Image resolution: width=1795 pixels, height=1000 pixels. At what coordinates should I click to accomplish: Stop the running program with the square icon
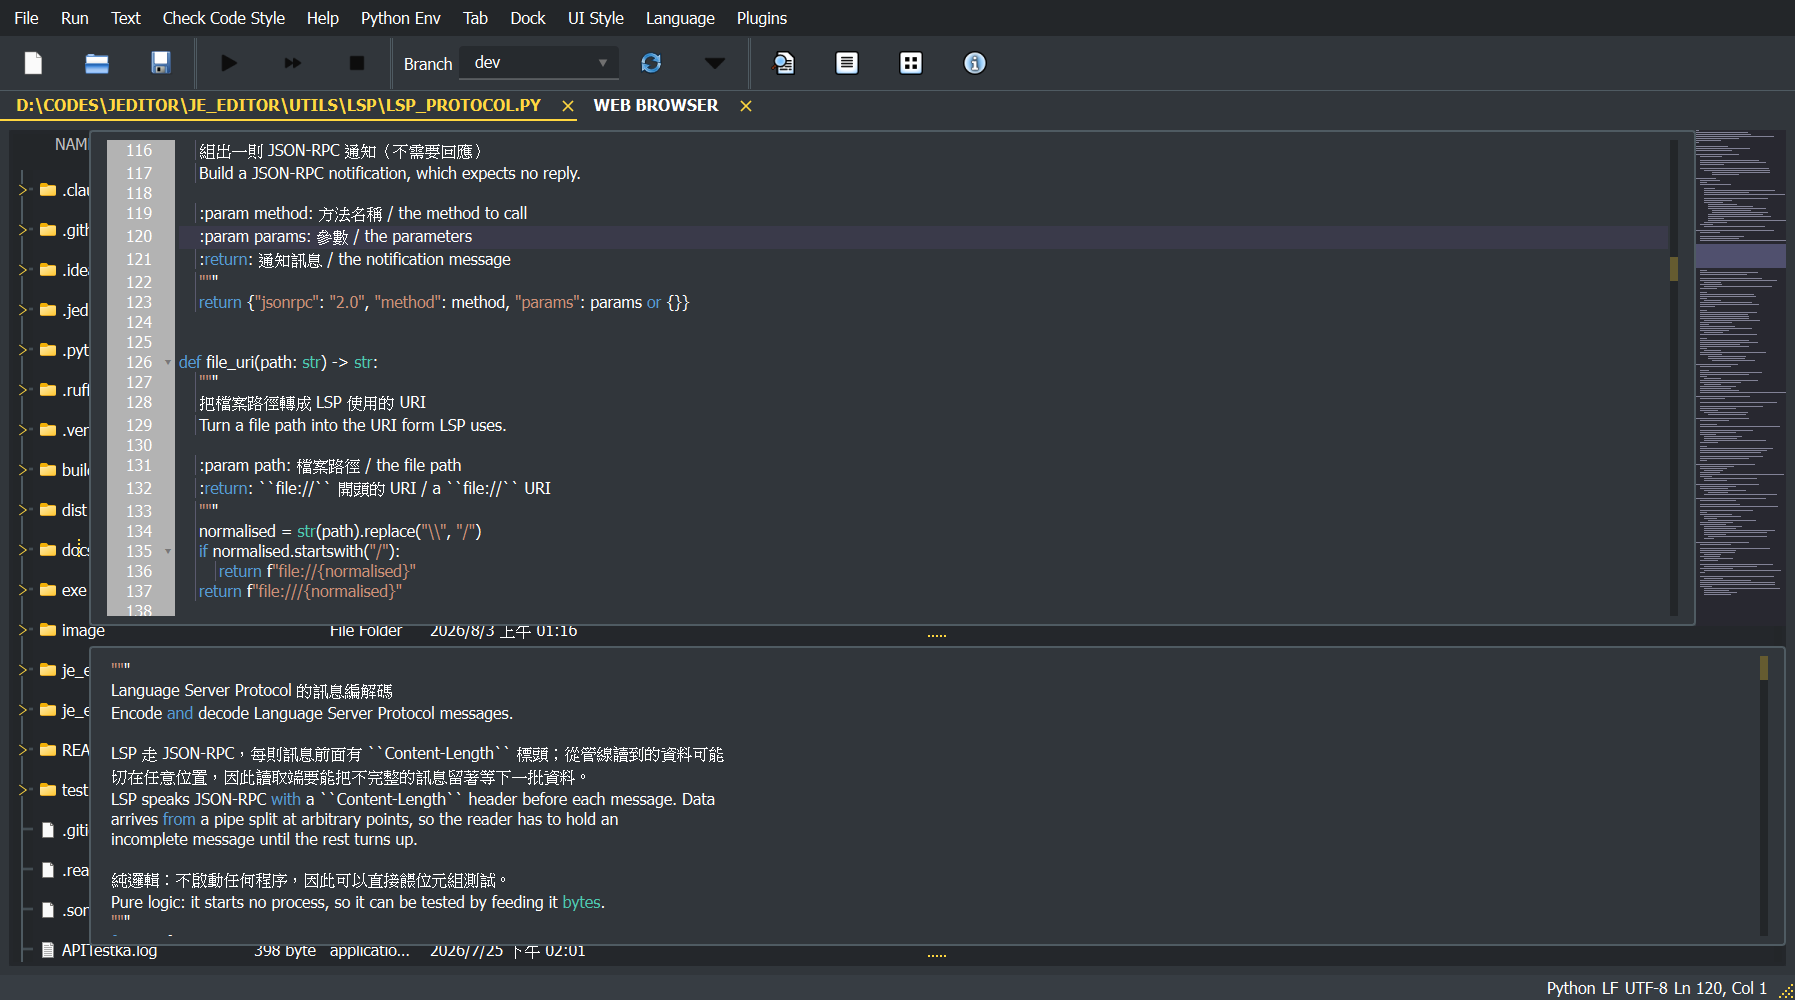coord(357,63)
